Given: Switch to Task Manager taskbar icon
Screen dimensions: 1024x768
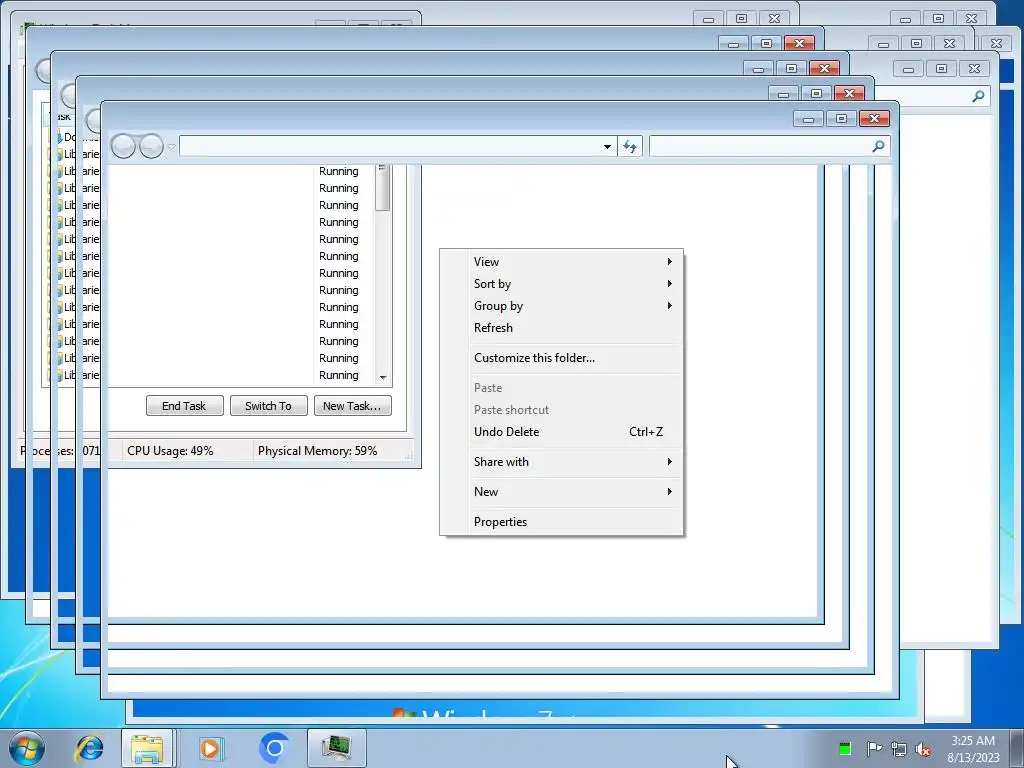Looking at the screenshot, I should [x=337, y=748].
